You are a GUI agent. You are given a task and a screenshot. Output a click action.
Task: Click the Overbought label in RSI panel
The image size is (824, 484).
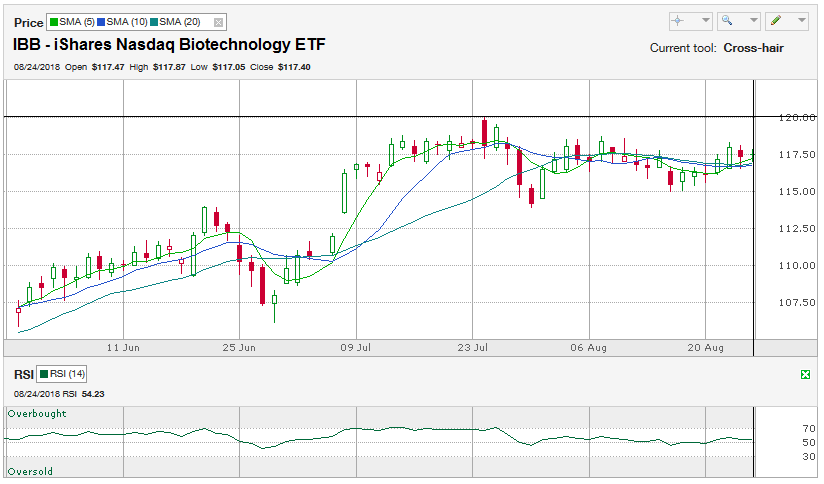pos(37,414)
